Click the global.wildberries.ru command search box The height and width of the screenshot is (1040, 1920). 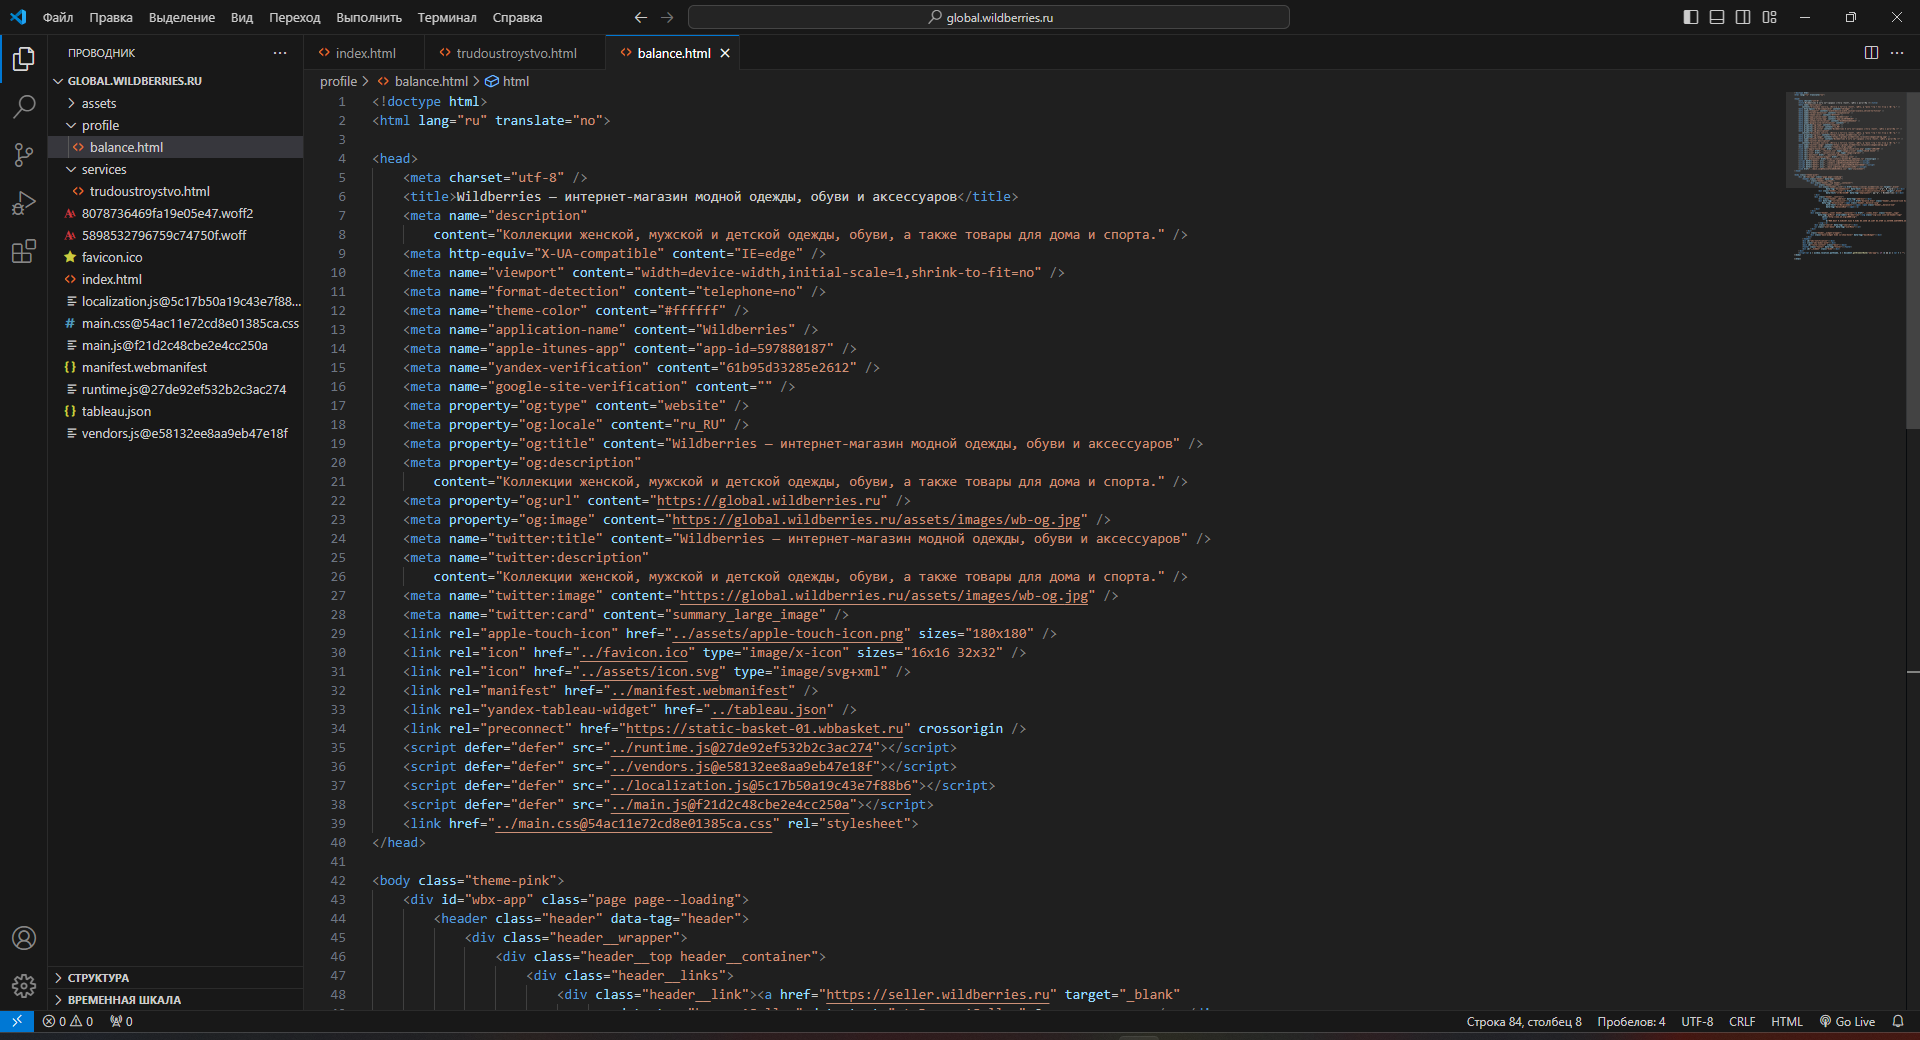tap(989, 17)
